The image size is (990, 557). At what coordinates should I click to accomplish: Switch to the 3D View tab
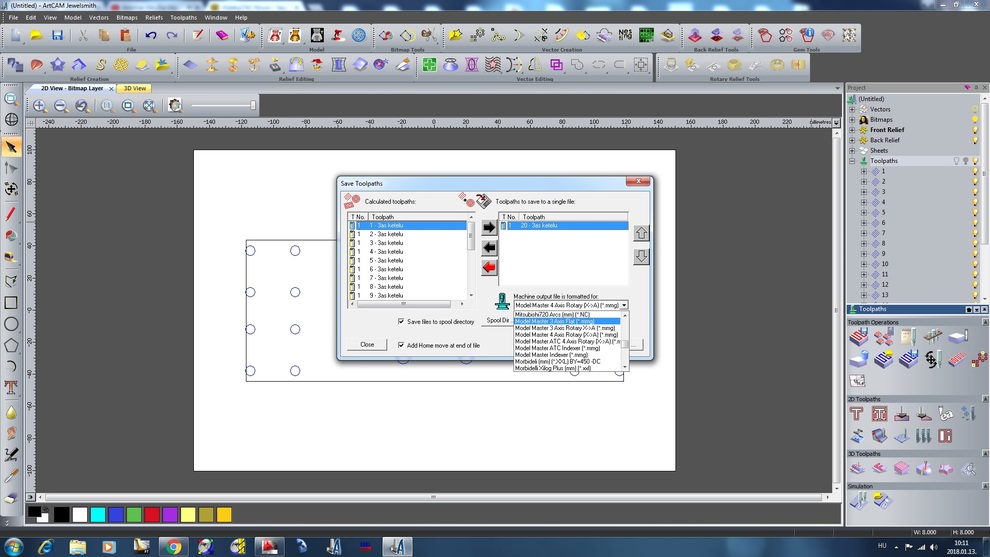point(134,88)
